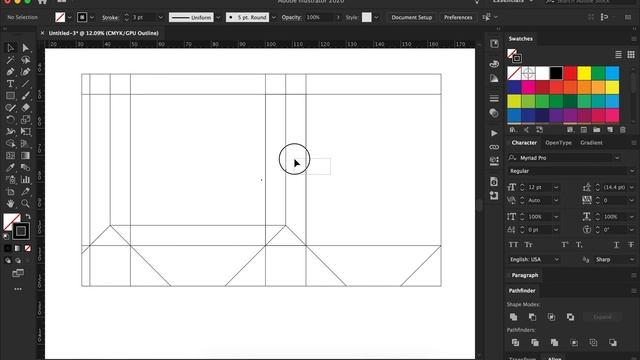Click the Preferences button
Image resolution: width=640 pixels, height=360 pixels.
click(x=458, y=18)
